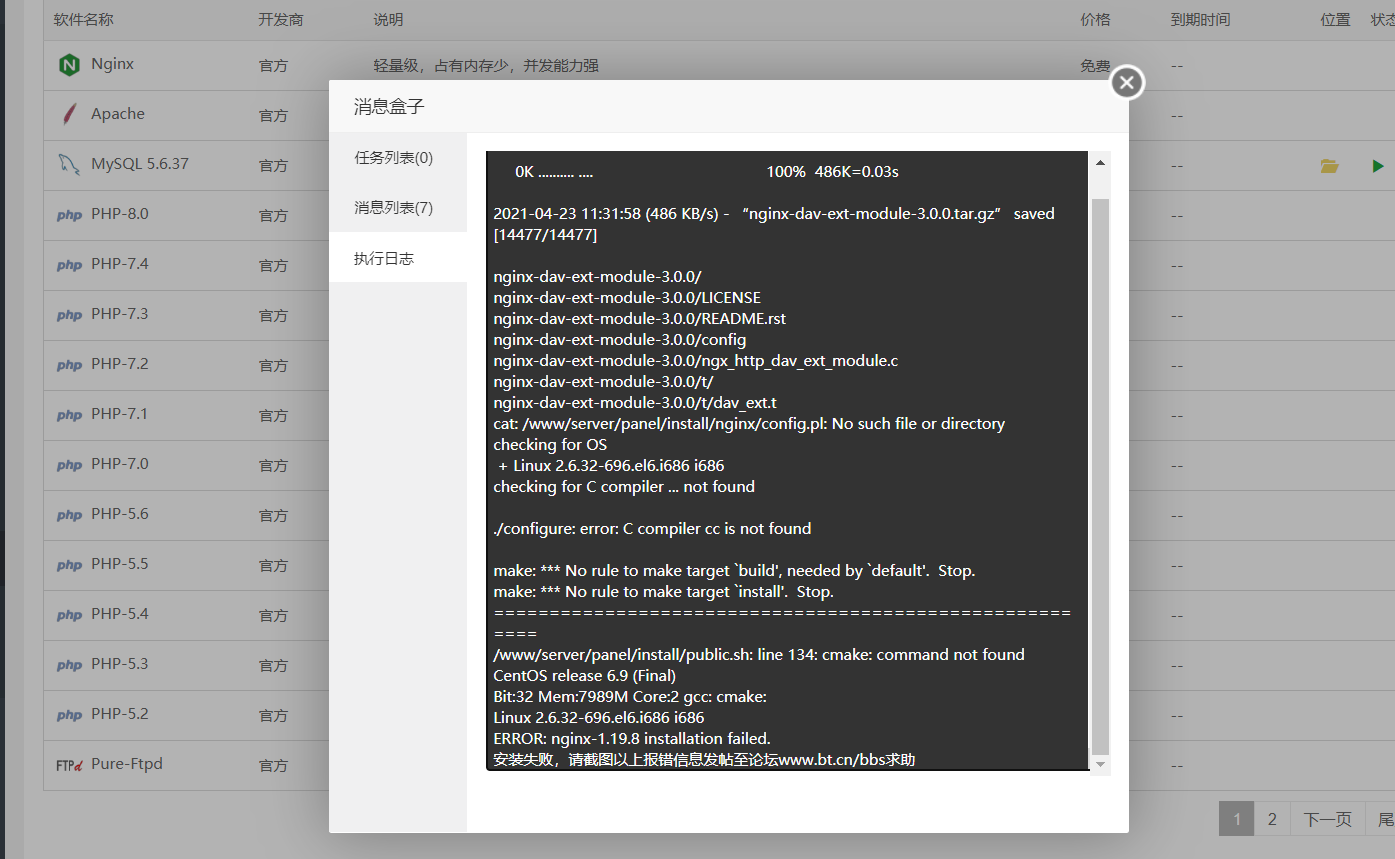The width and height of the screenshot is (1395, 859).
Task: Click the Pure-Ftpd FTP icon
Action: pyautogui.click(x=69, y=765)
